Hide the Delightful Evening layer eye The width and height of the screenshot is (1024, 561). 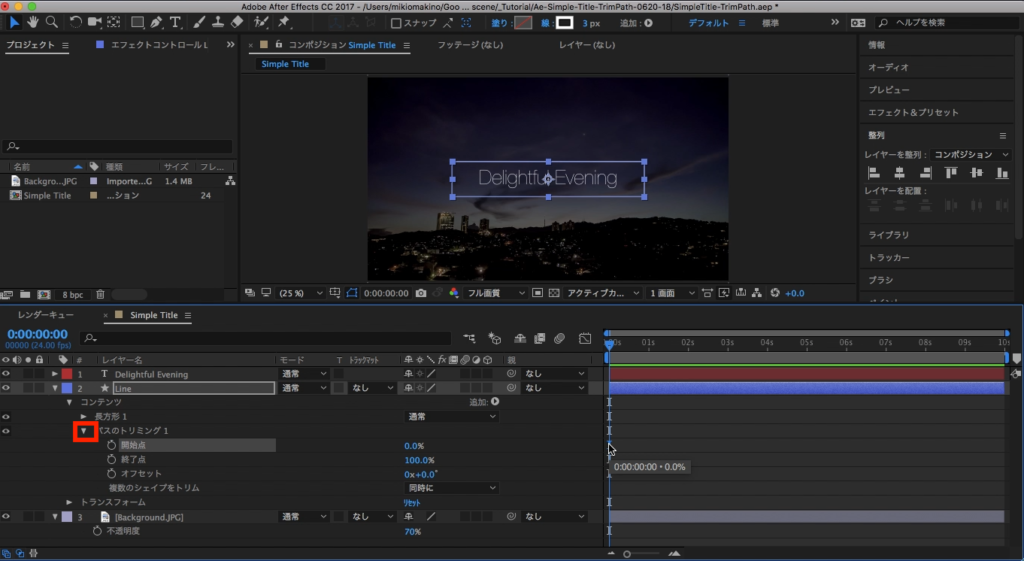click(7, 374)
